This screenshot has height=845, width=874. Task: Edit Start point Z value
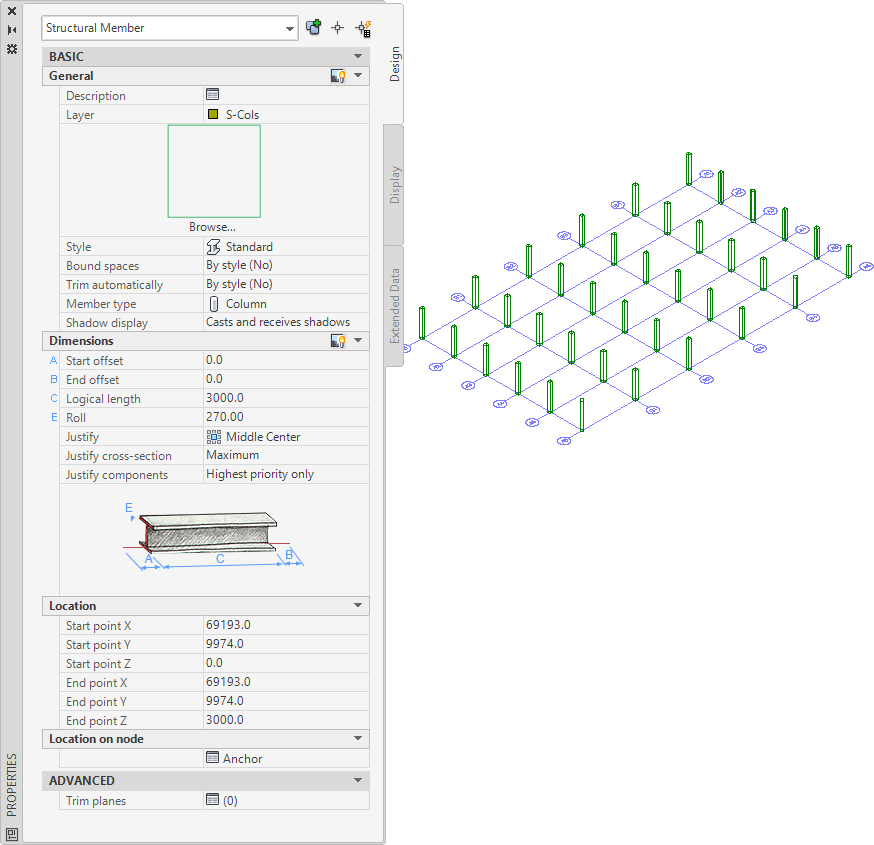286,663
